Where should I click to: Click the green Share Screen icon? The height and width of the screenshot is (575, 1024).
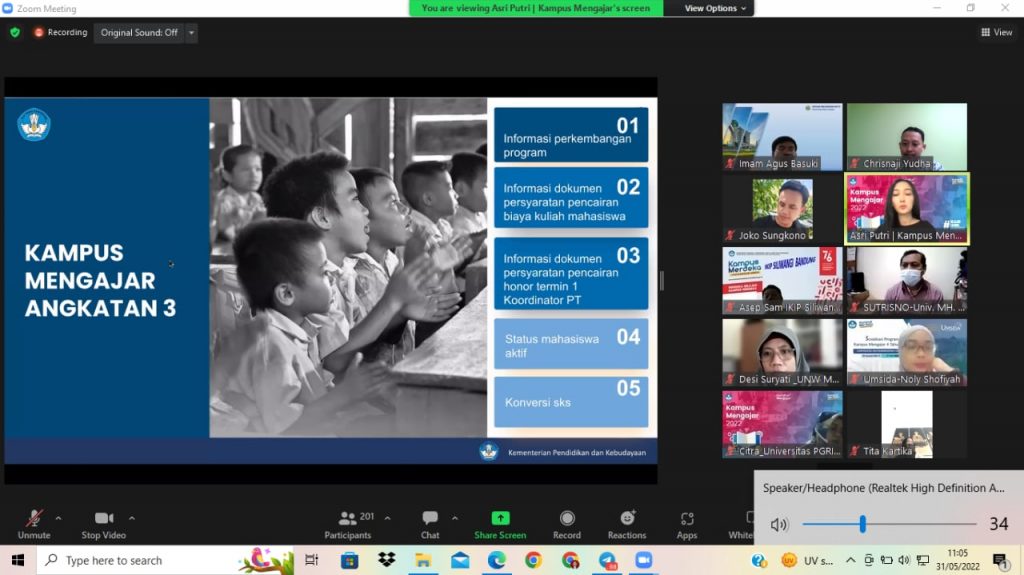500,522
